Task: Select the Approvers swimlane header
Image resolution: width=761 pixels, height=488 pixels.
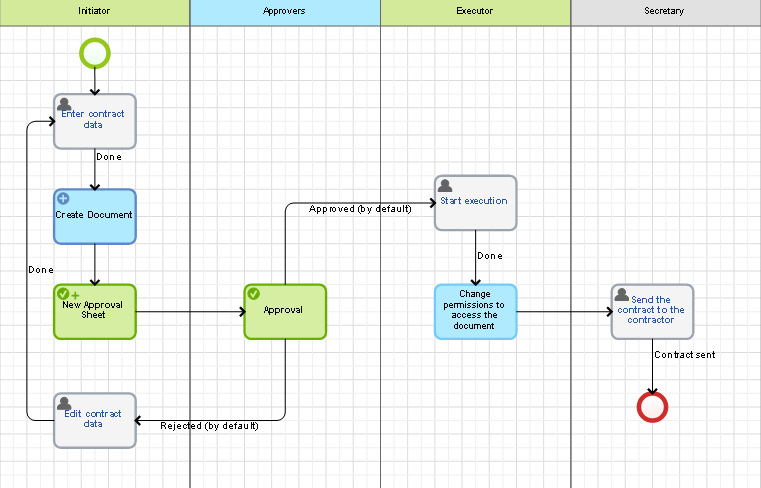Action: [x=284, y=12]
